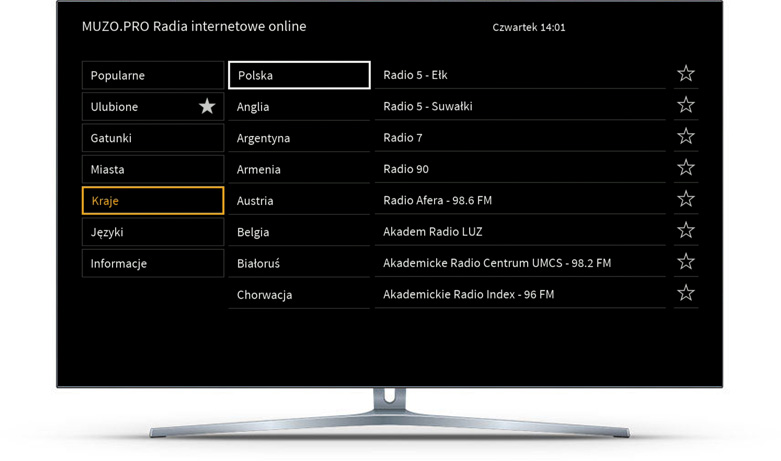Screen dimensions: 781x461
Task: Select the Gatunki menu item
Action: point(152,138)
